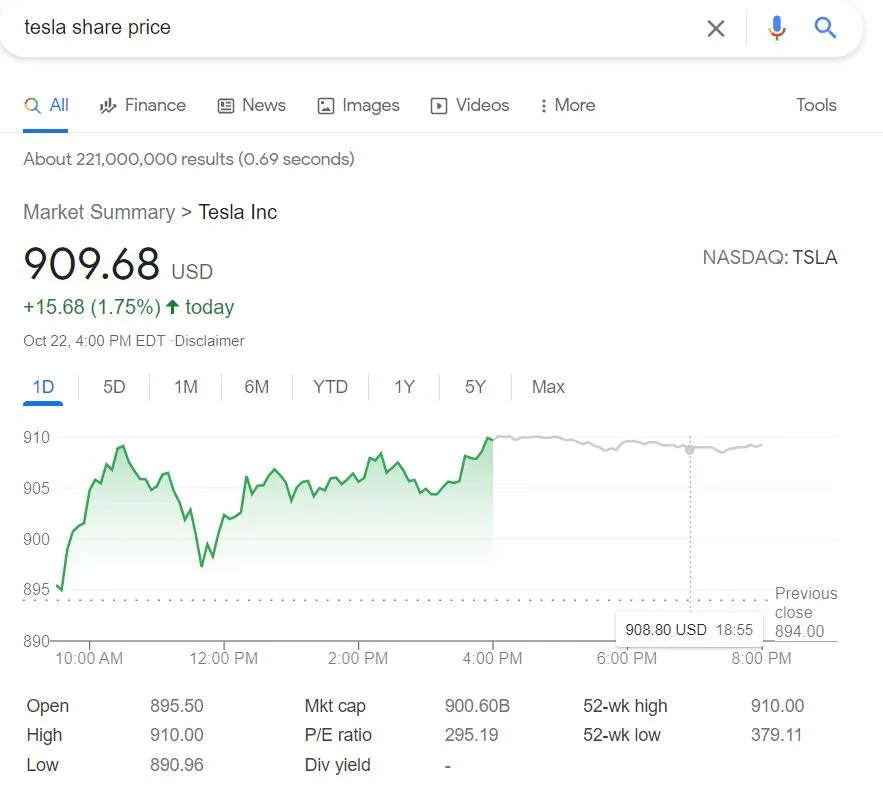Click the Div yield label
The width and height of the screenshot is (883, 792).
(x=337, y=765)
